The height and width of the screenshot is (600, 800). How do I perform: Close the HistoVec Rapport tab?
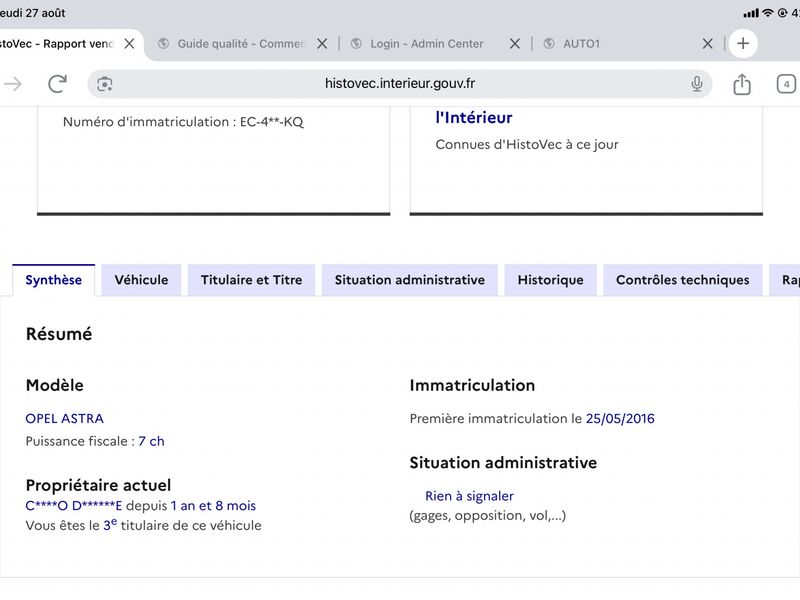[x=130, y=44]
